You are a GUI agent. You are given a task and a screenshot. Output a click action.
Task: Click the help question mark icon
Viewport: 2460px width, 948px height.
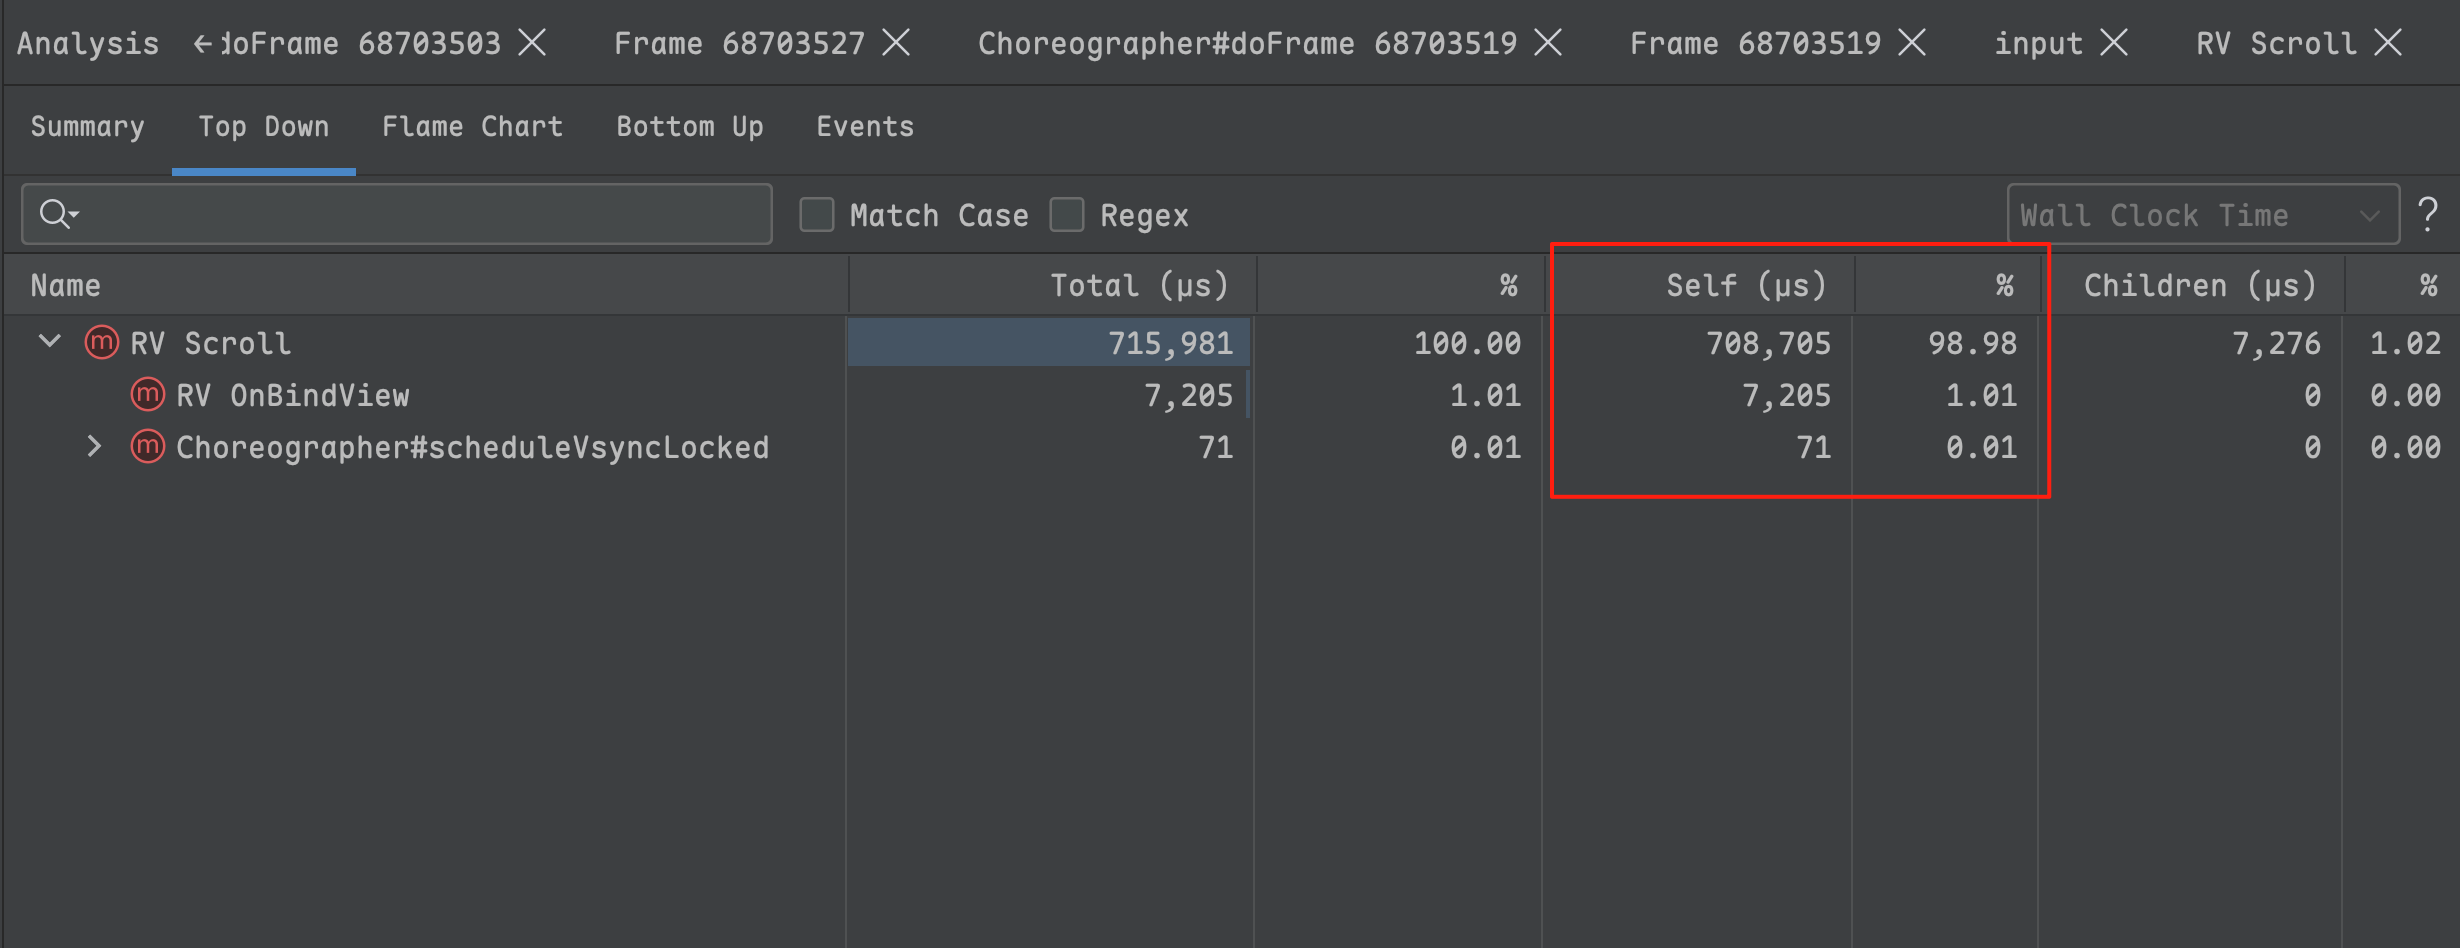pos(2427,215)
